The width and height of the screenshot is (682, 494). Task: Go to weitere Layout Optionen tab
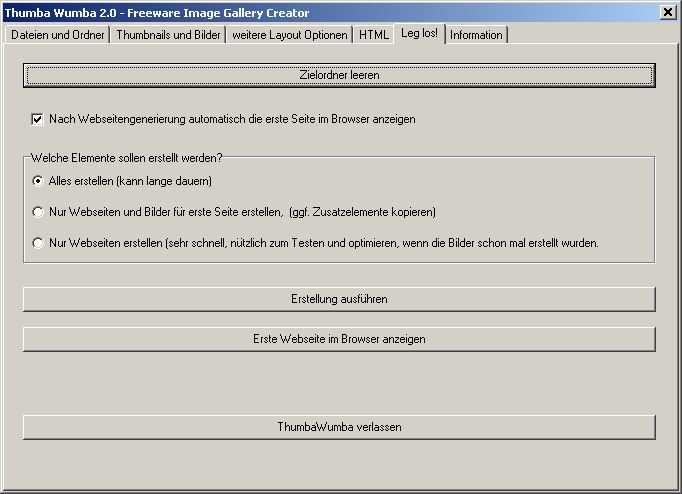[290, 35]
